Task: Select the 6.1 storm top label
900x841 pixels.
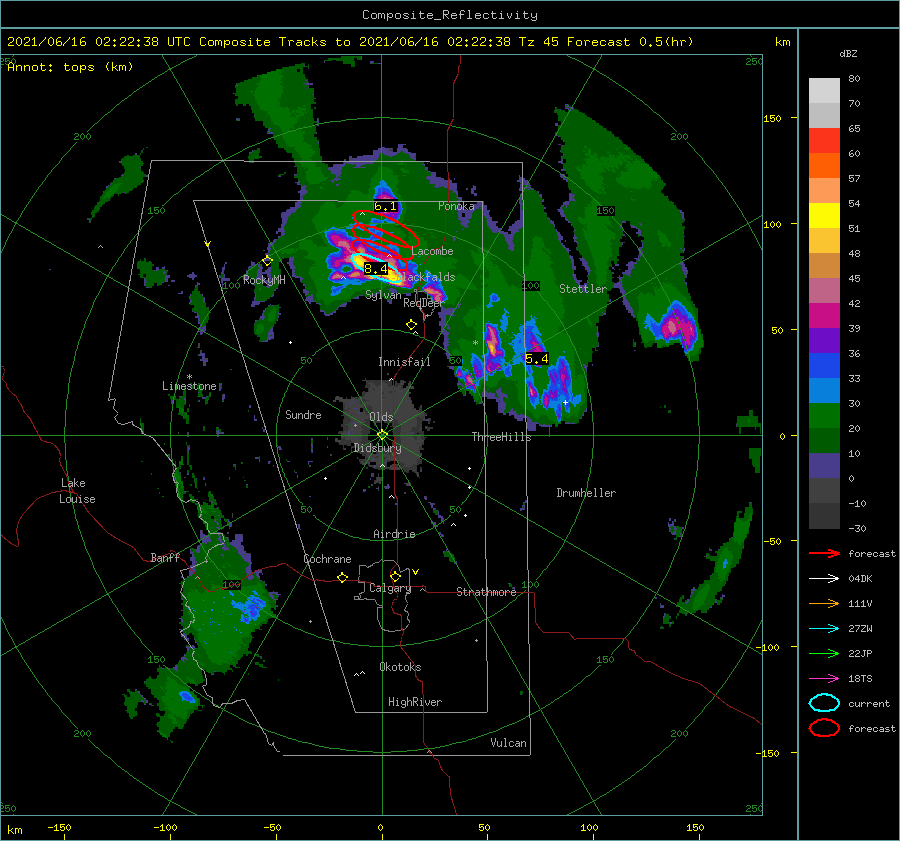Action: click(385, 206)
